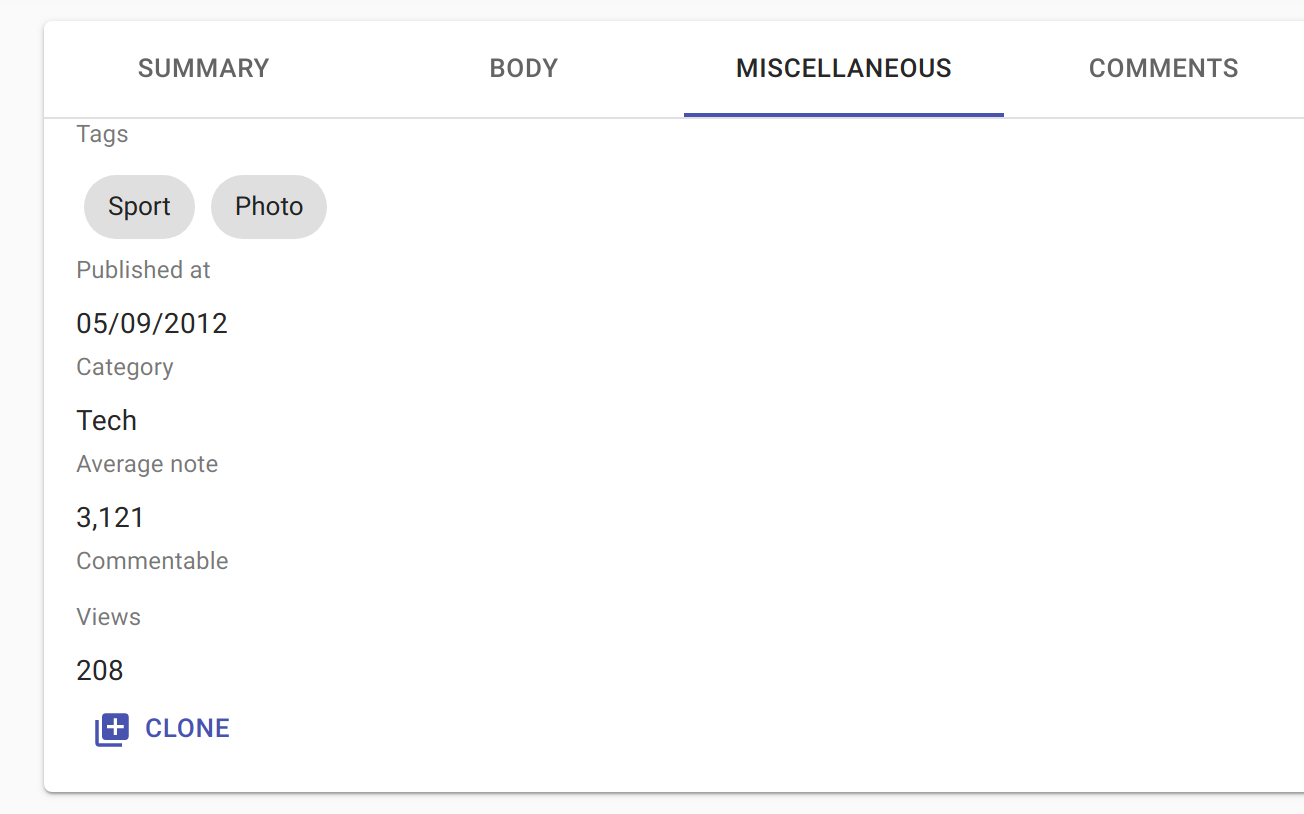
Task: Click the Average note label
Action: point(147,463)
